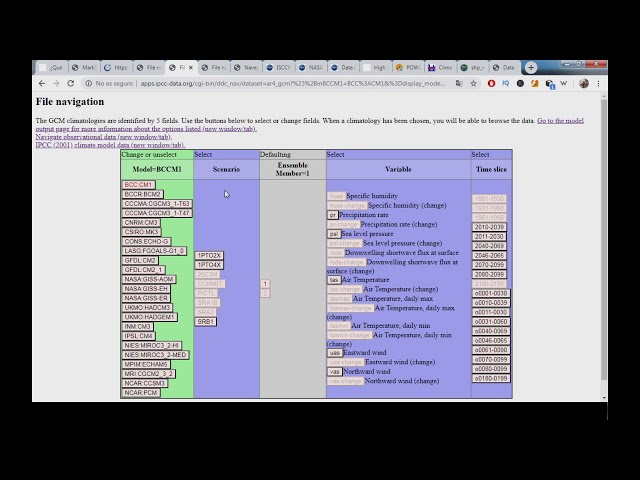Select the psl Sea level pressure variable

pos(334,234)
